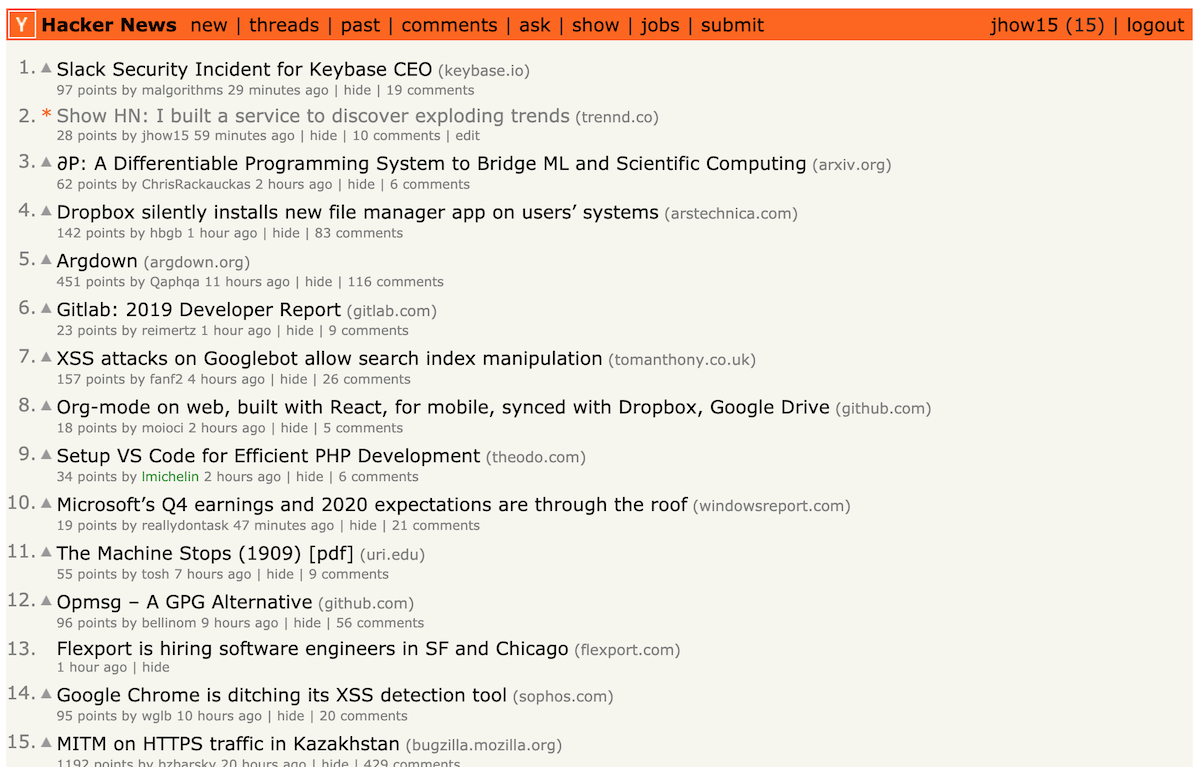
Task: Open 10 comments on Show HN story
Action: tap(396, 136)
